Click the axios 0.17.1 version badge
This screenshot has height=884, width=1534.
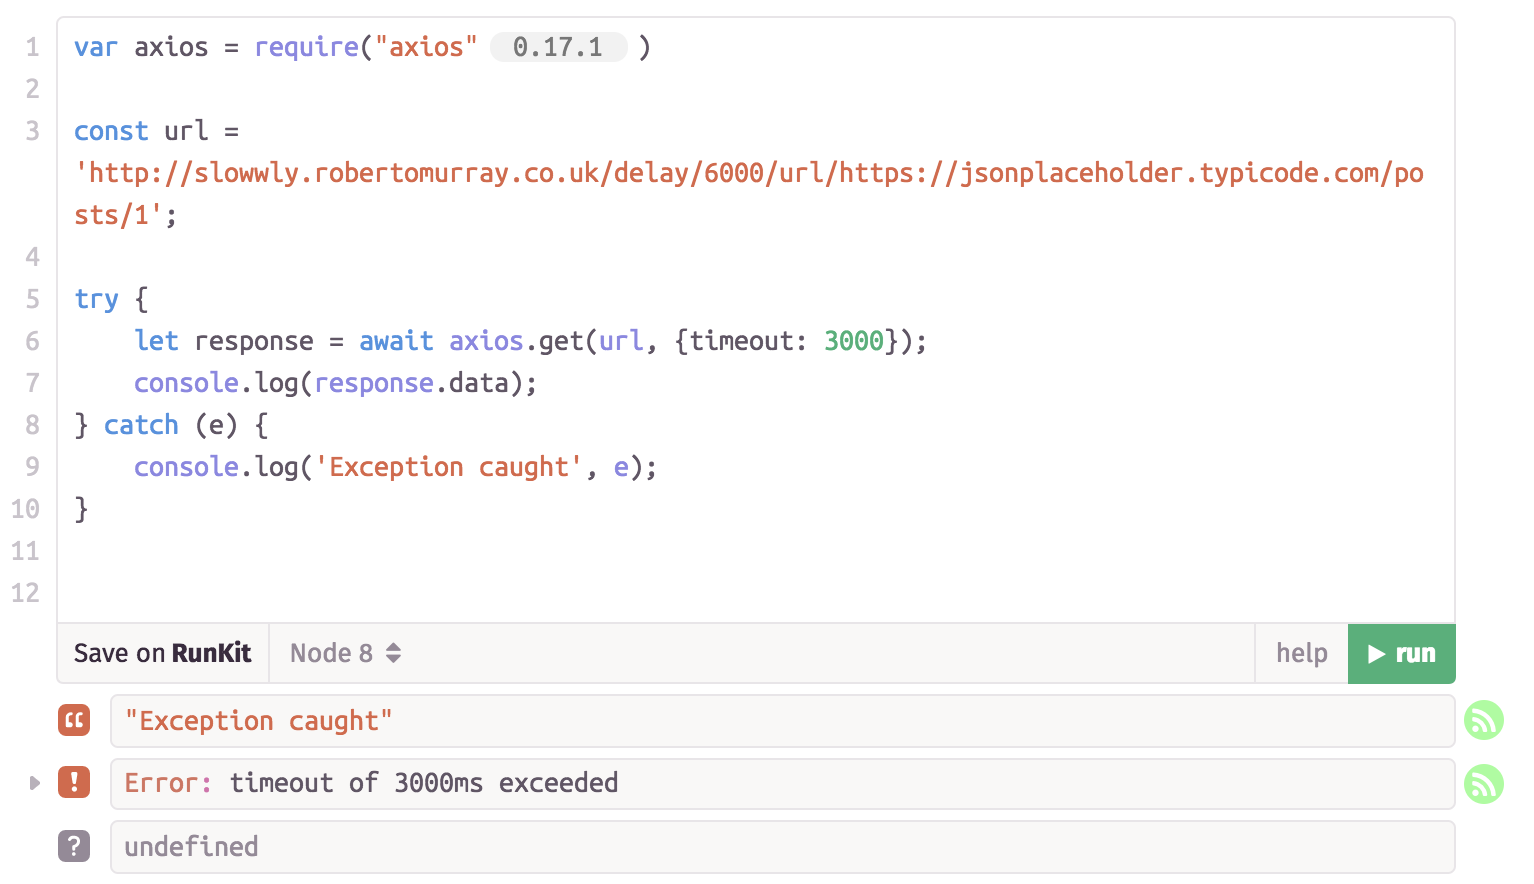558,47
